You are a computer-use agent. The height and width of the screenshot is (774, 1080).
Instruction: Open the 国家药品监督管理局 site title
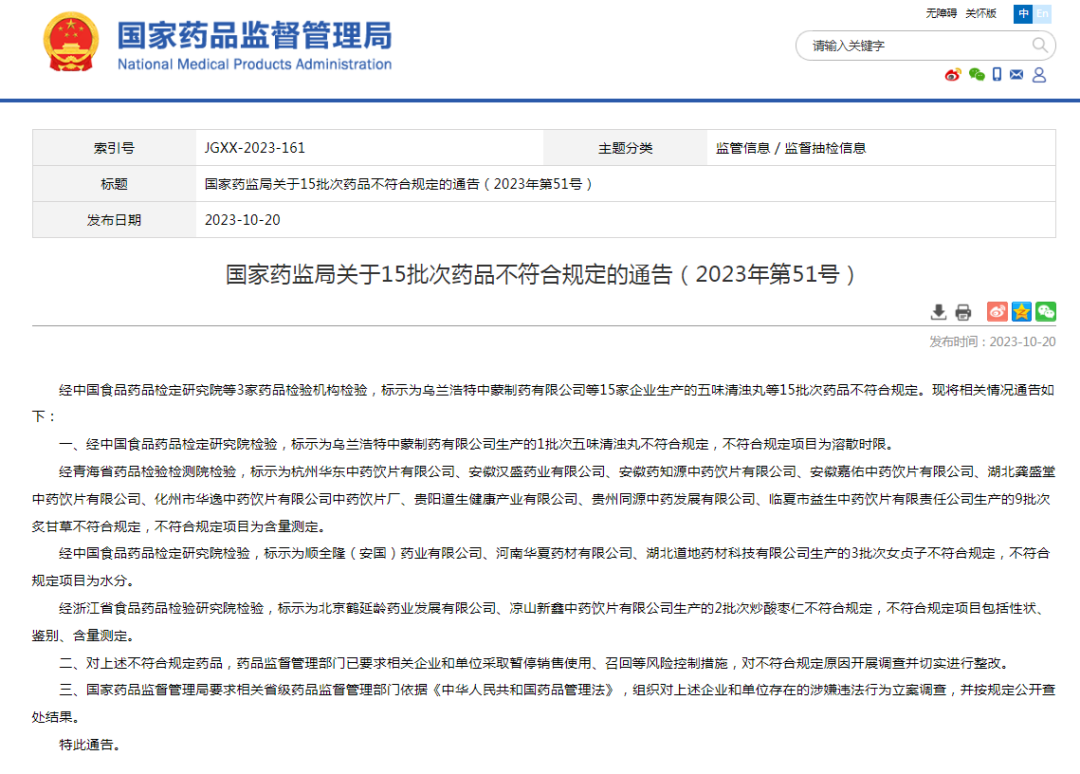coord(254,35)
